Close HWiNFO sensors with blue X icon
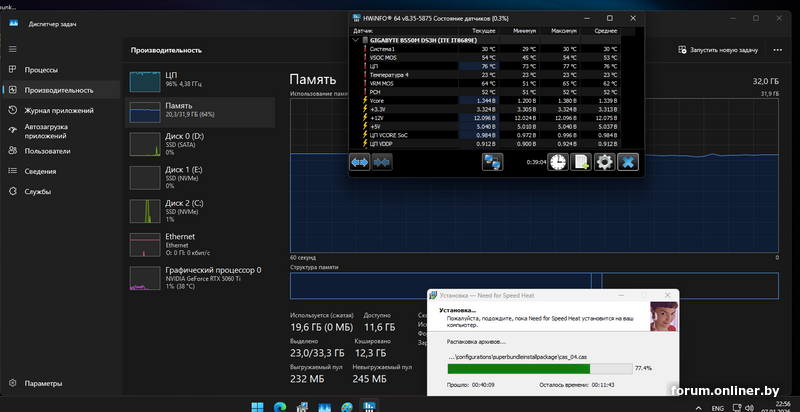The width and height of the screenshot is (800, 412). (628, 162)
